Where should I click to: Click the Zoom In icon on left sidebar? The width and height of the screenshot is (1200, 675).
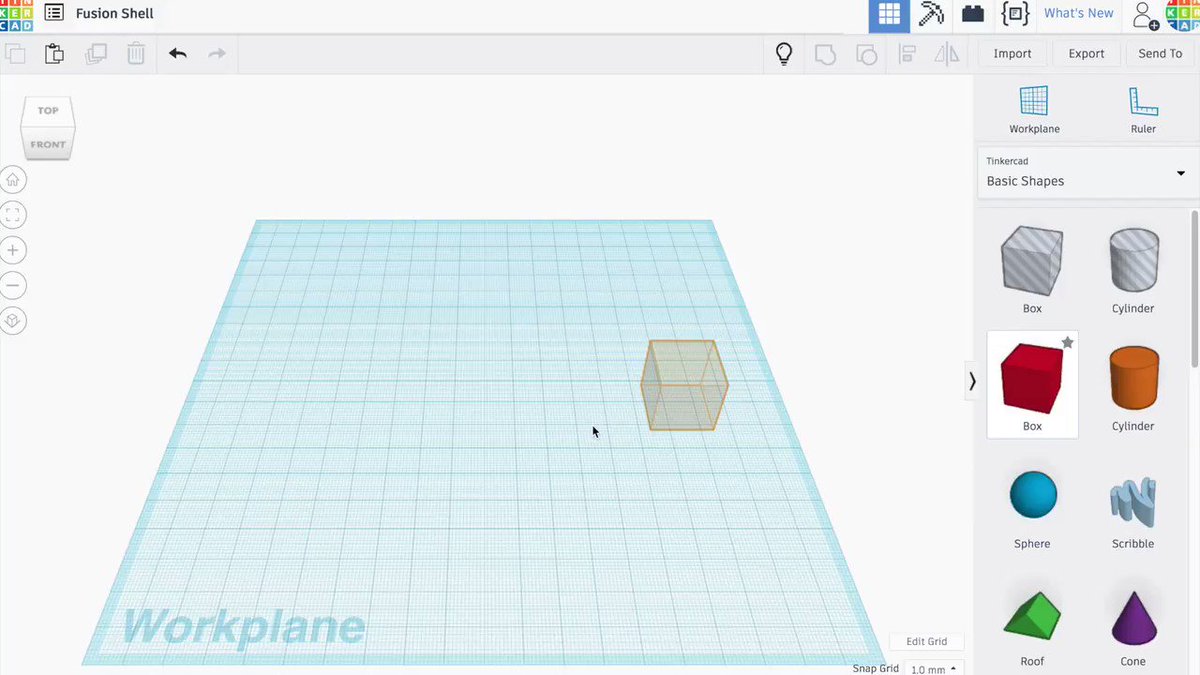coord(13,250)
